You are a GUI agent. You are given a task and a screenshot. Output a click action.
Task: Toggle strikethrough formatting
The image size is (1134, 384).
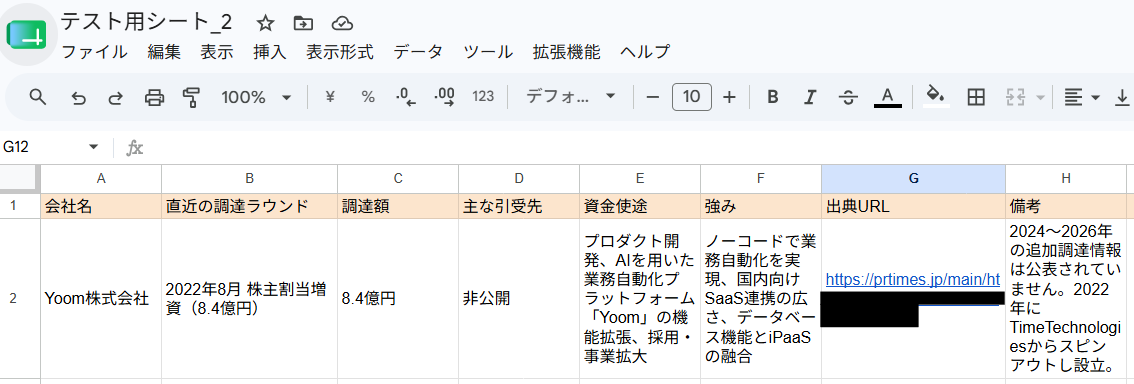(848, 97)
